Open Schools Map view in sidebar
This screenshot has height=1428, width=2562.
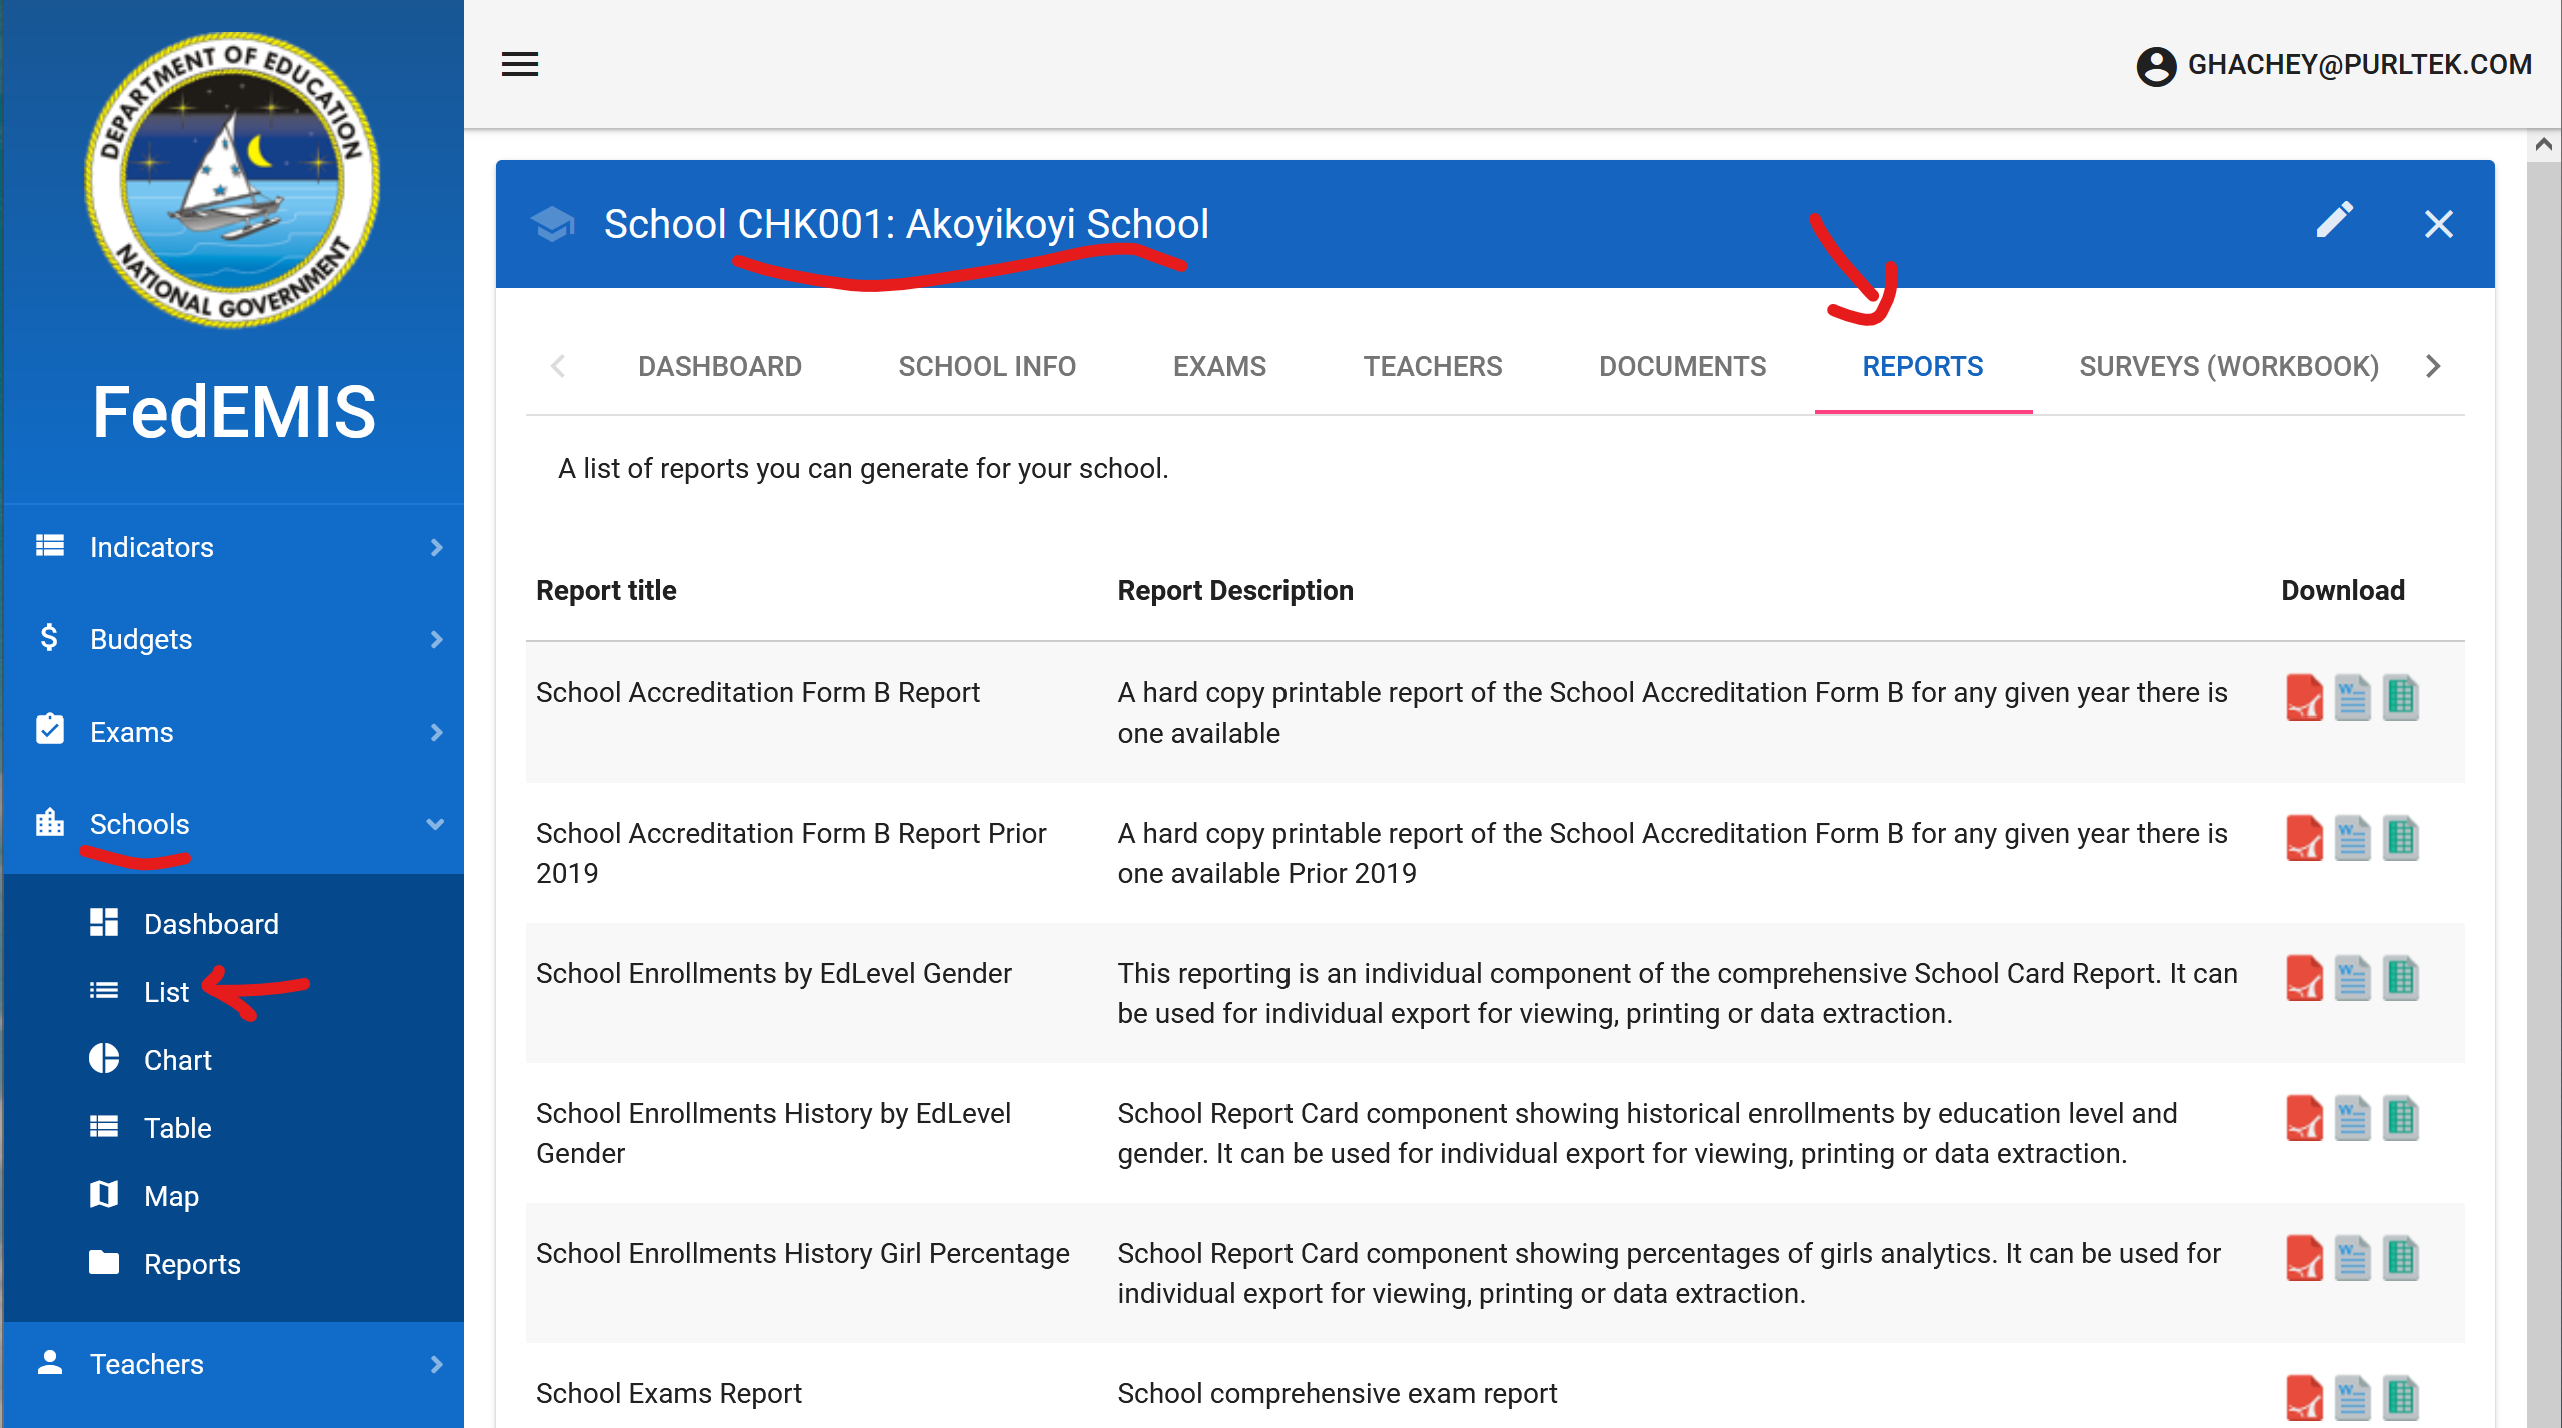[x=171, y=1196]
